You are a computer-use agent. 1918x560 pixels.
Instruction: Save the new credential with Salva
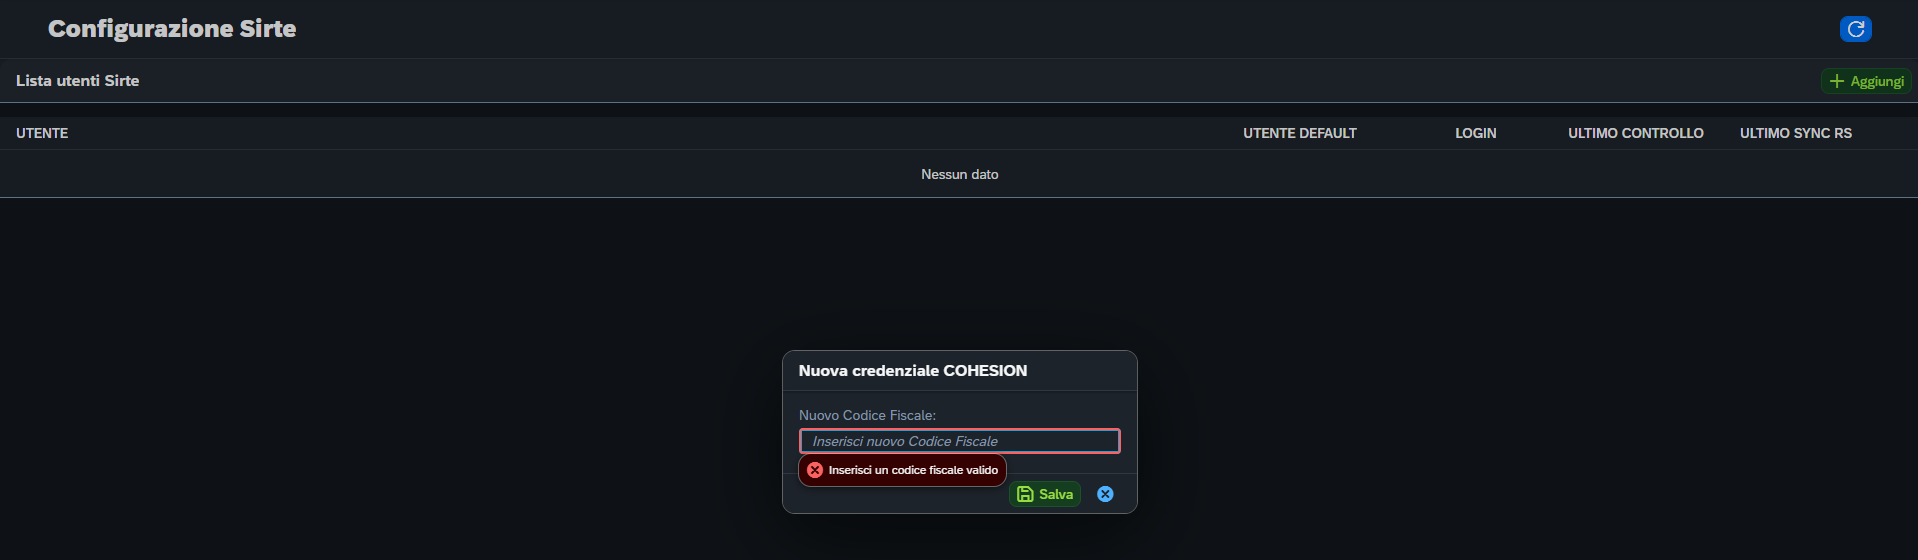coord(1045,494)
